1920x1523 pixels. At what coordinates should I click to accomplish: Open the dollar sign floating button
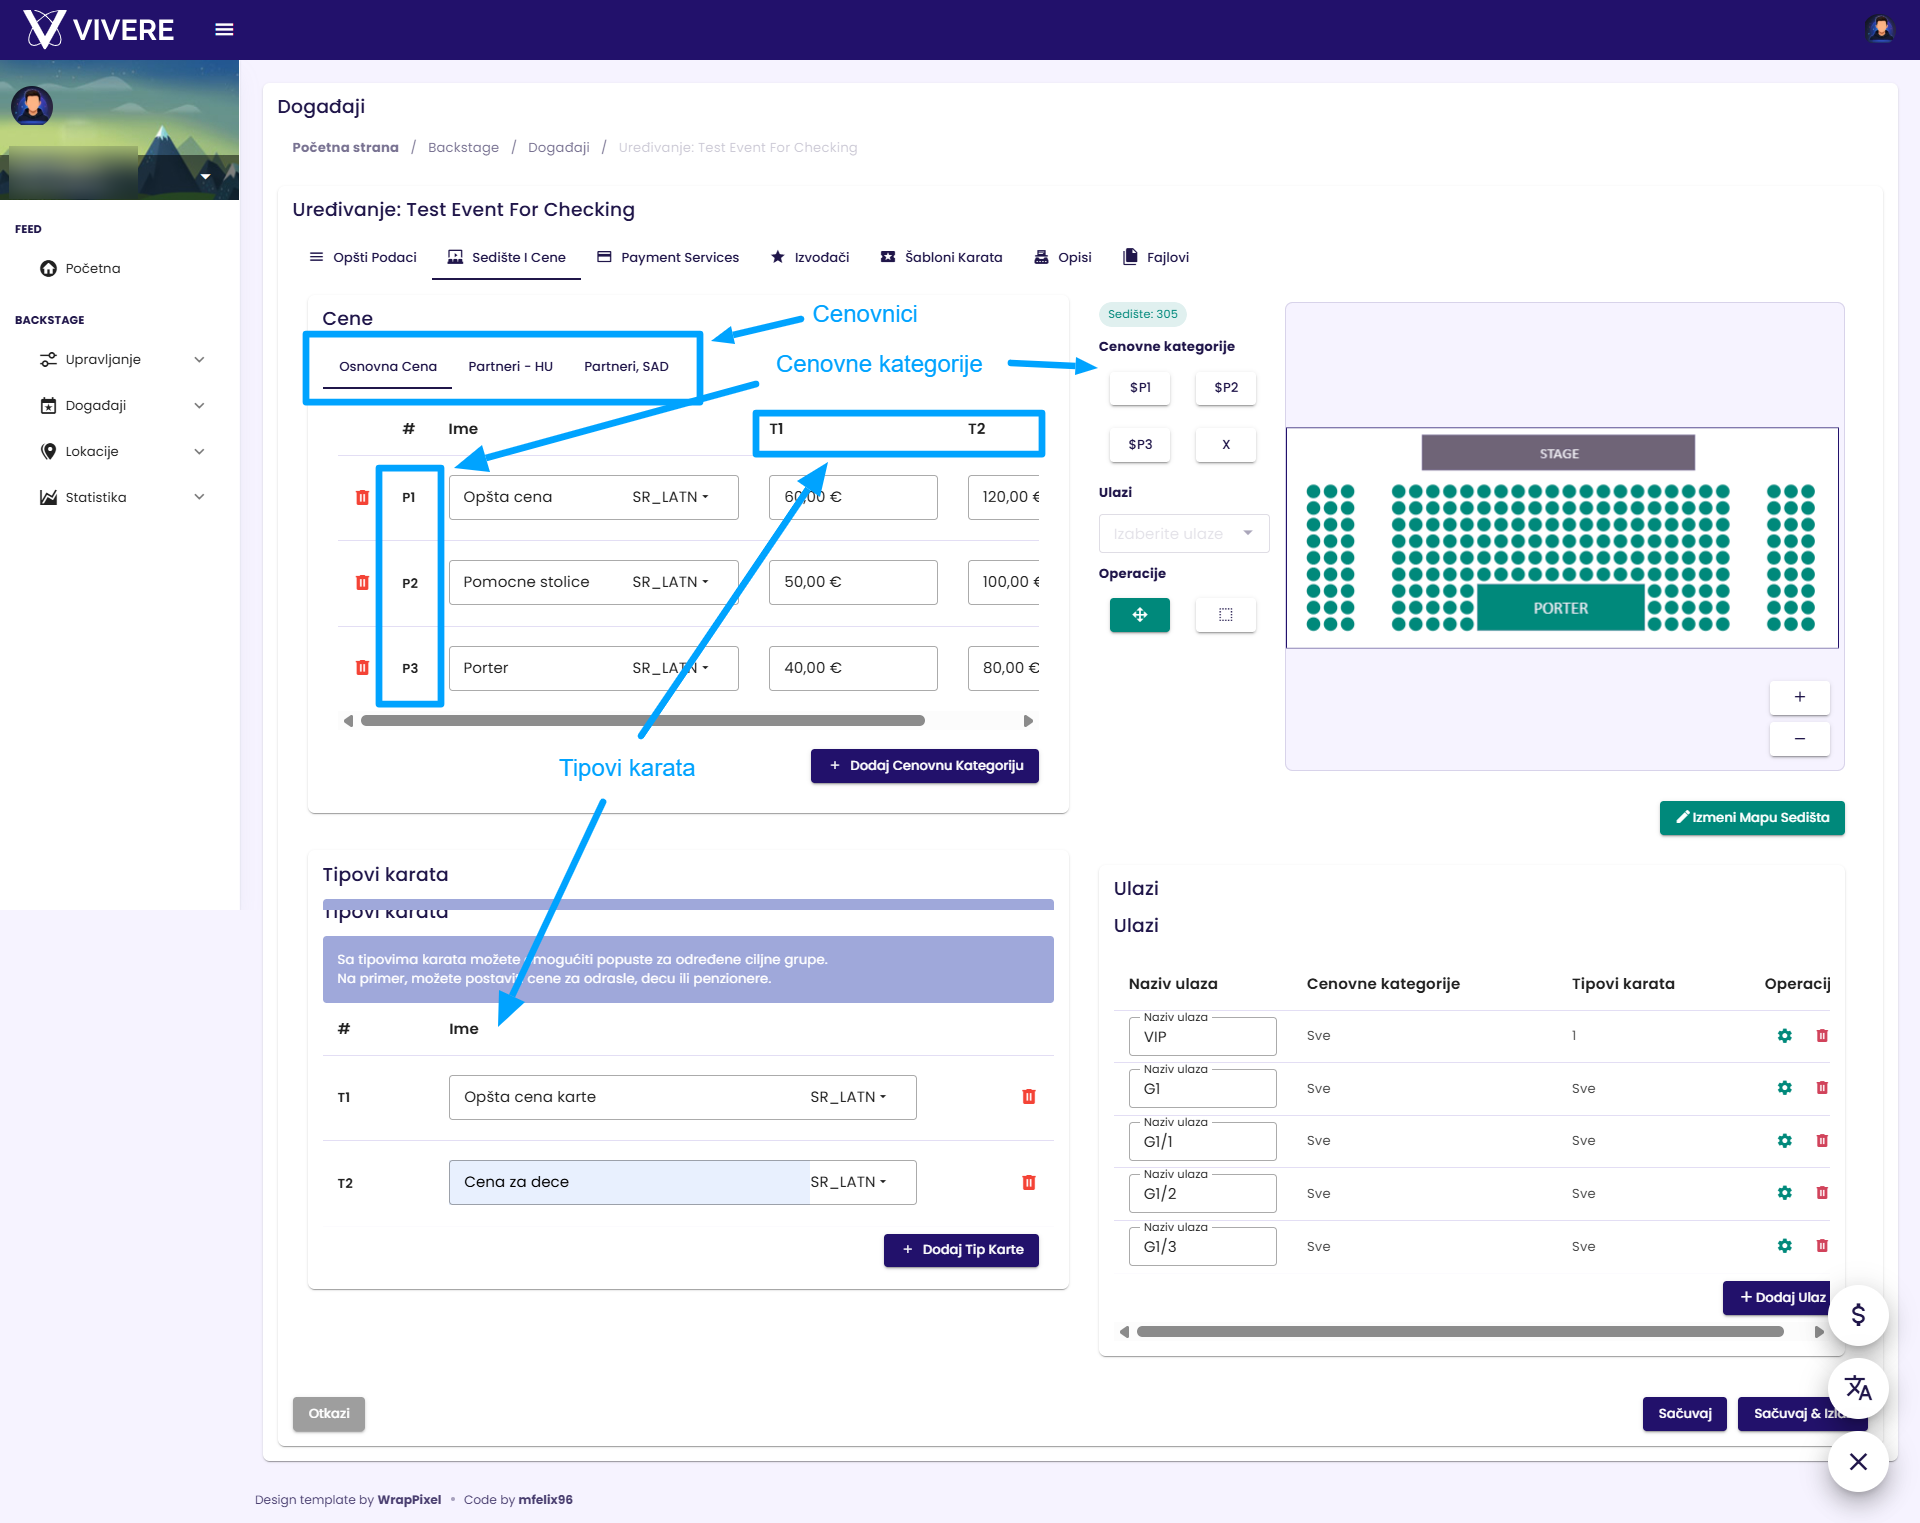click(x=1858, y=1314)
